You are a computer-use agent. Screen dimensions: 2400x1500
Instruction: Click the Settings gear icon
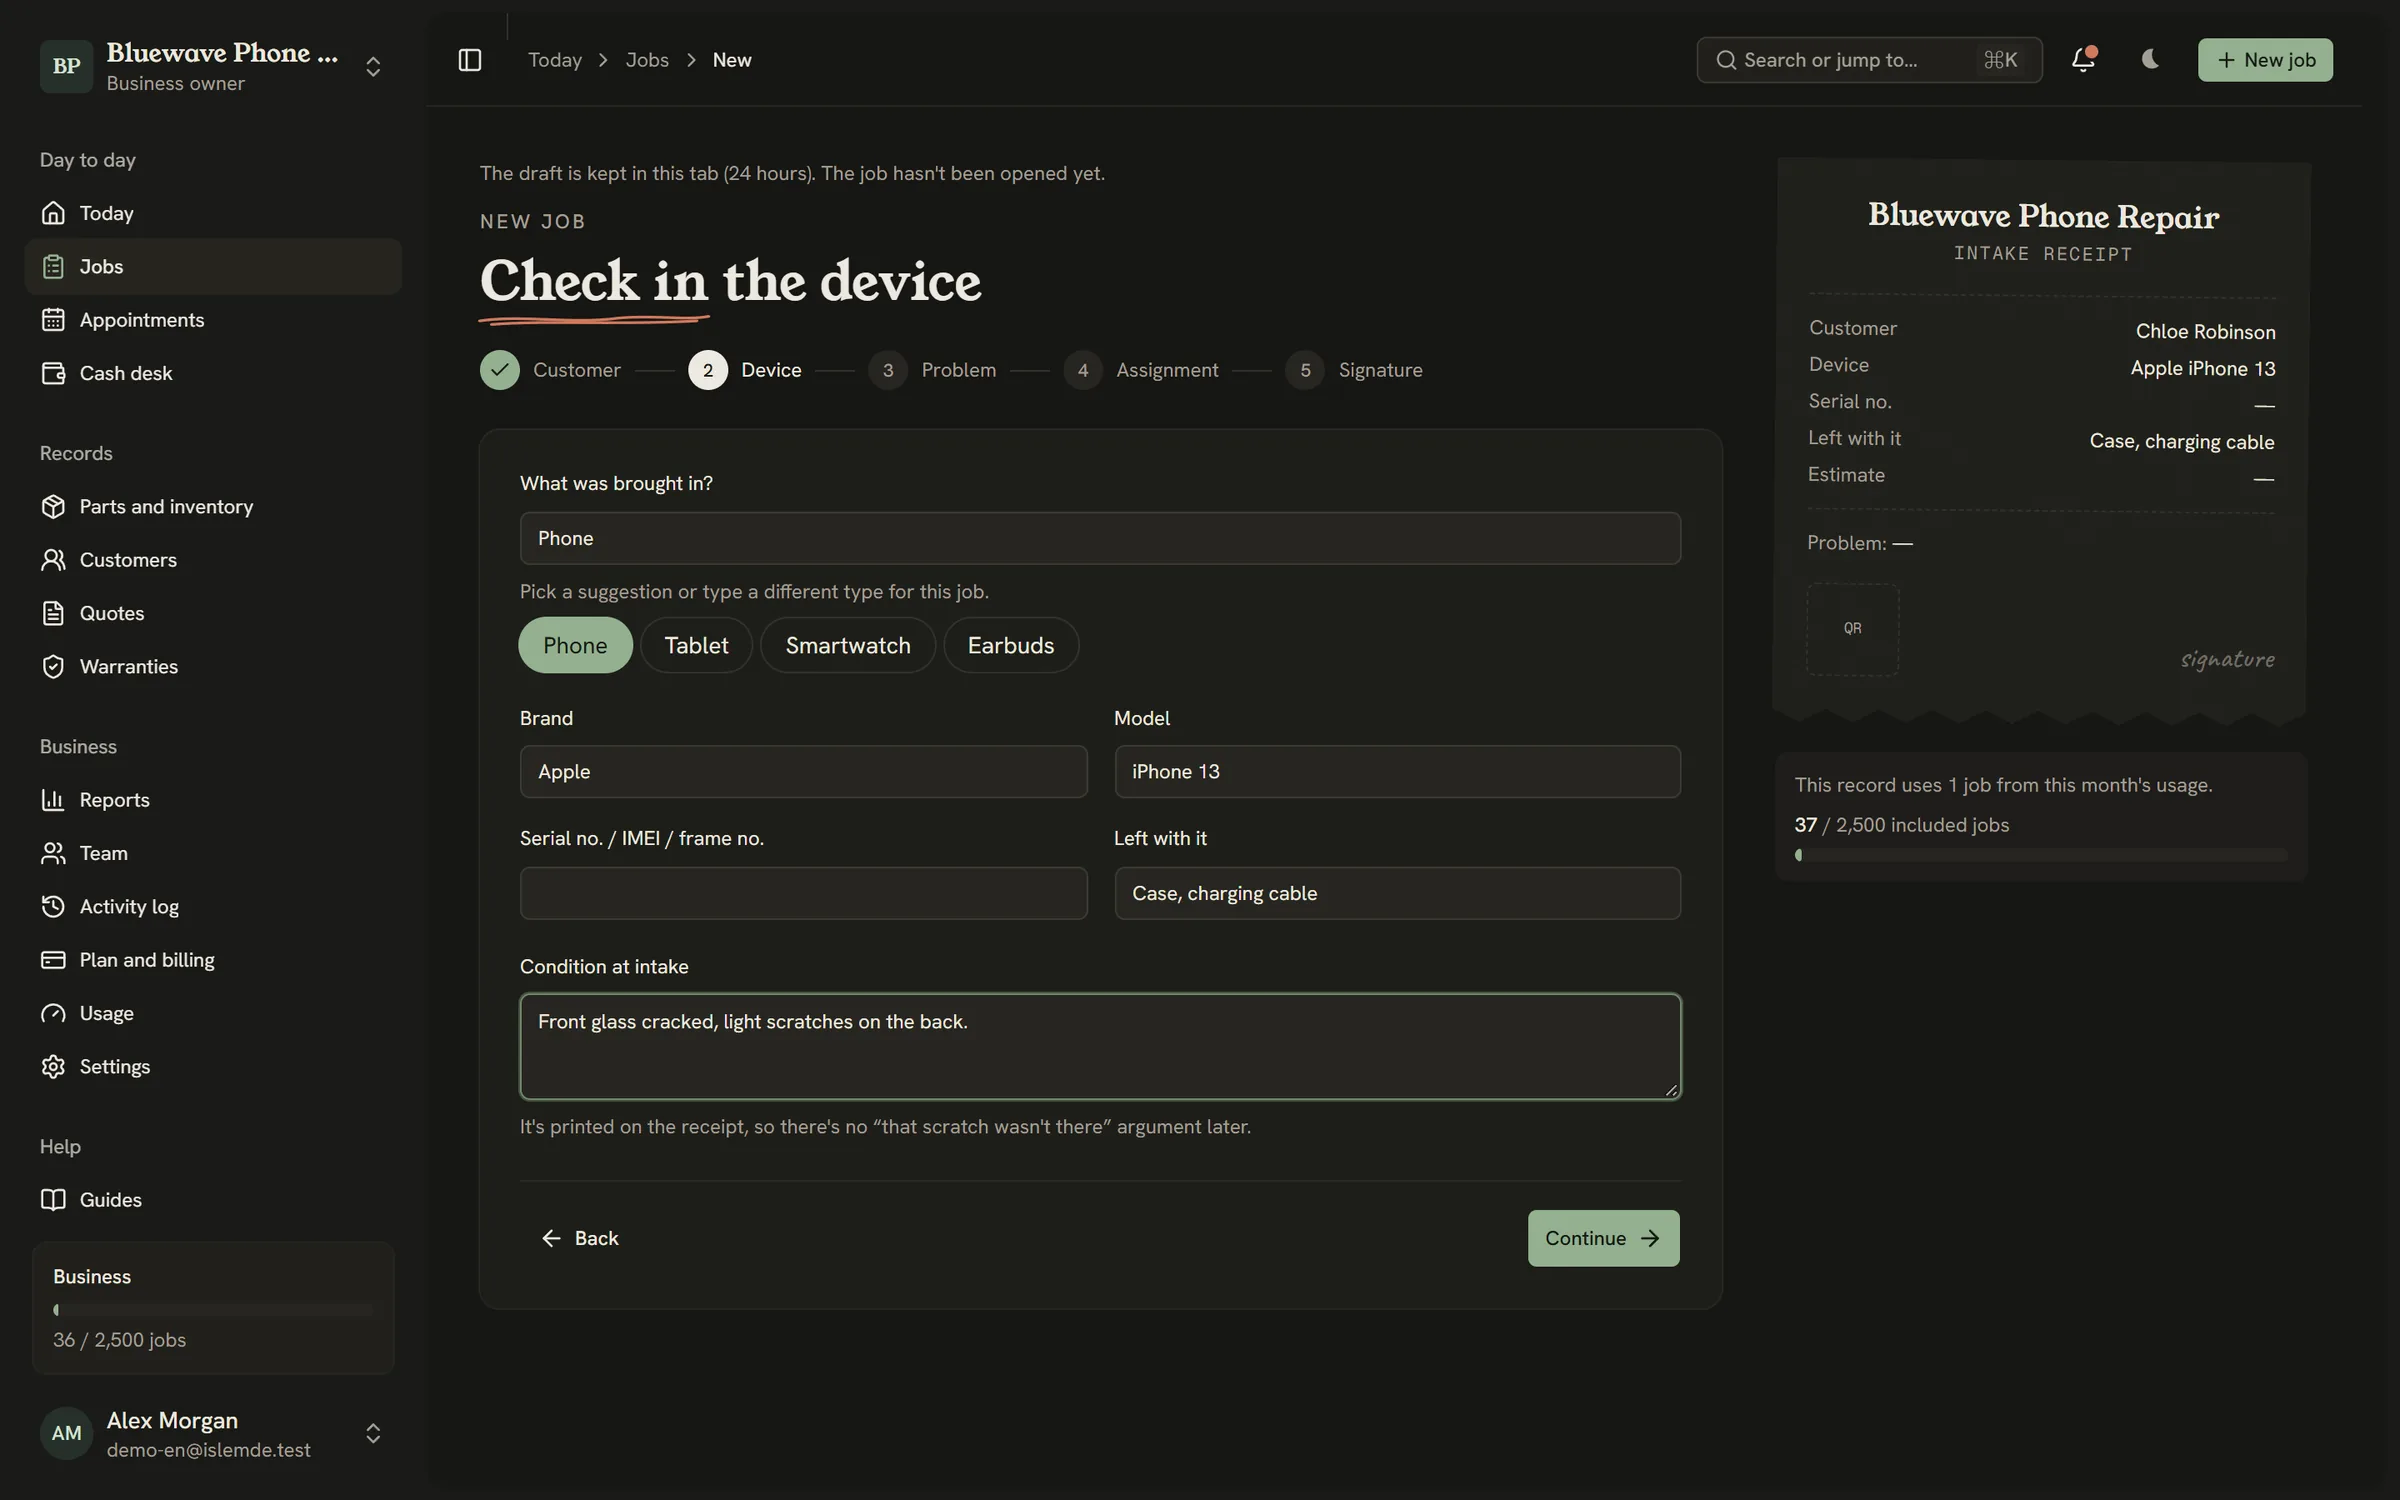[x=53, y=1067]
